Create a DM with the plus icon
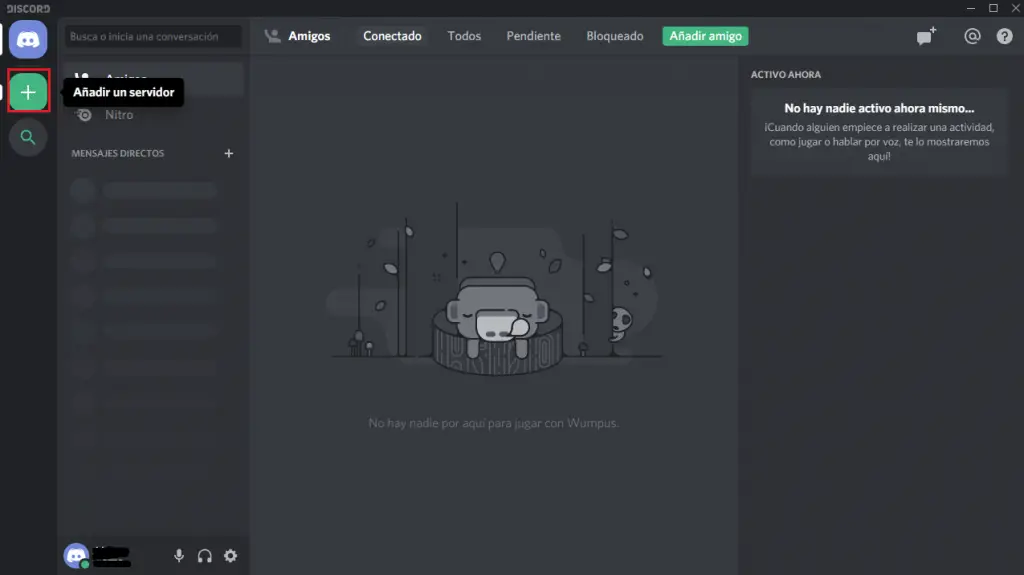Screen dimensions: 1024x575 pos(229,154)
